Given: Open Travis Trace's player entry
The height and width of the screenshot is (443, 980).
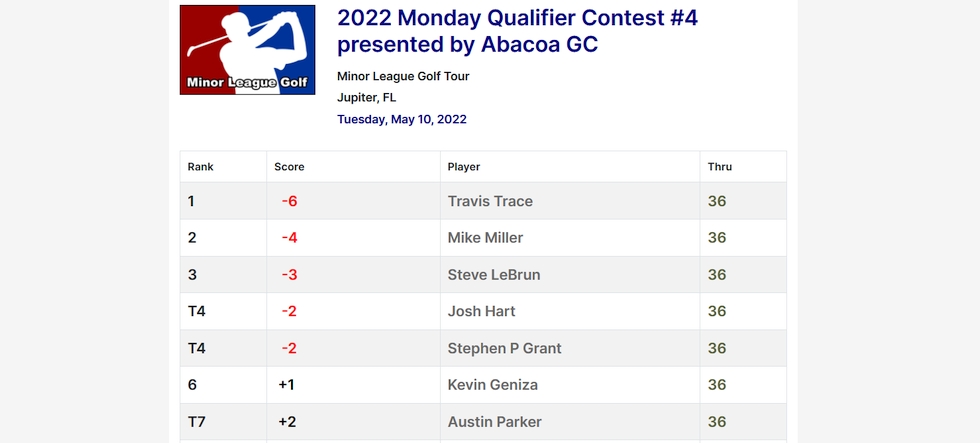Looking at the screenshot, I should click(490, 201).
